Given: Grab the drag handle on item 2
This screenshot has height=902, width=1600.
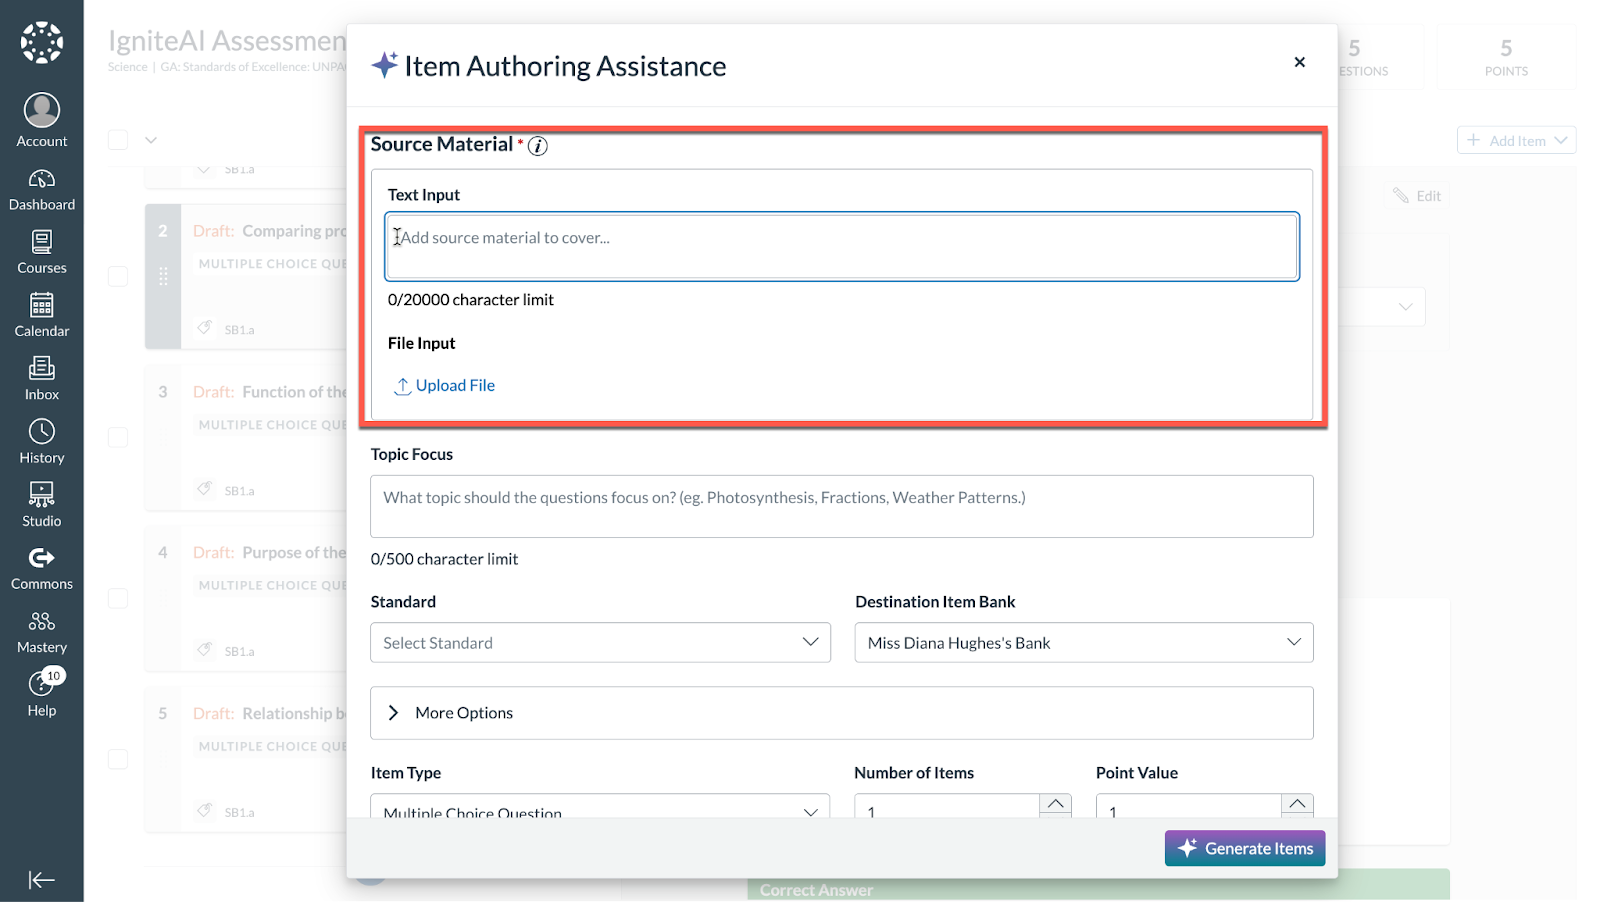Looking at the screenshot, I should tap(163, 276).
